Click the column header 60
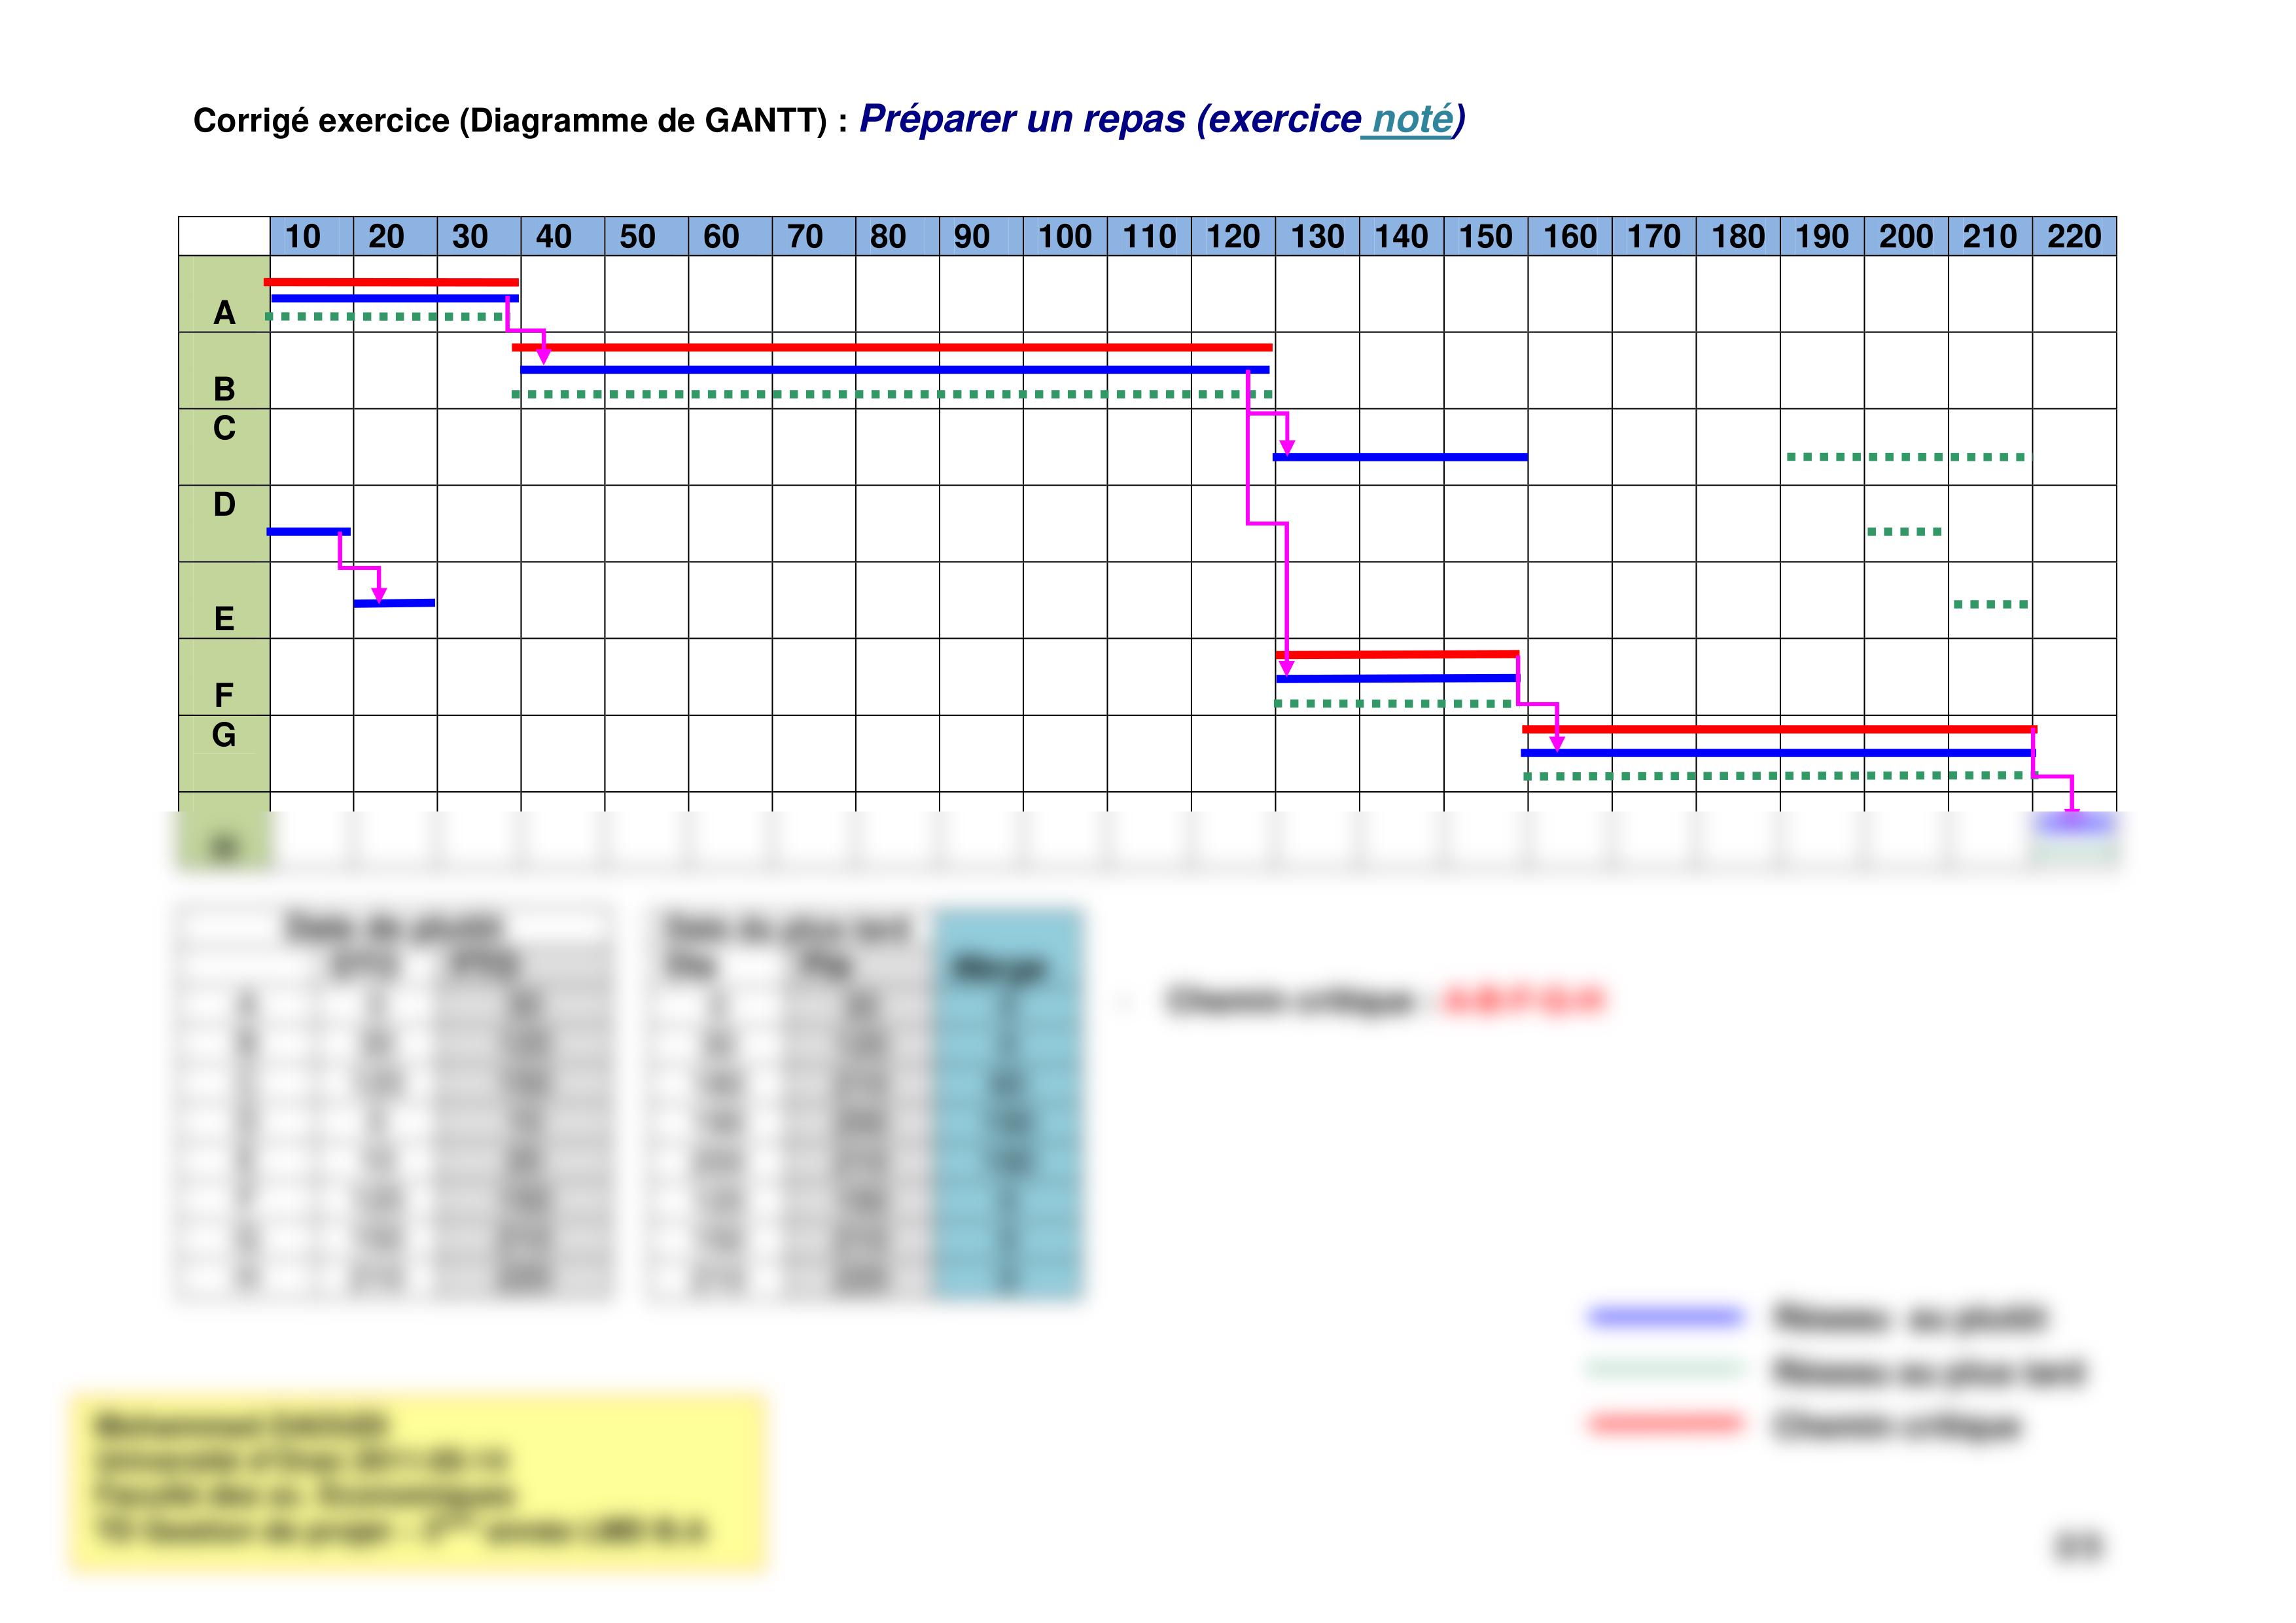 pos(731,237)
